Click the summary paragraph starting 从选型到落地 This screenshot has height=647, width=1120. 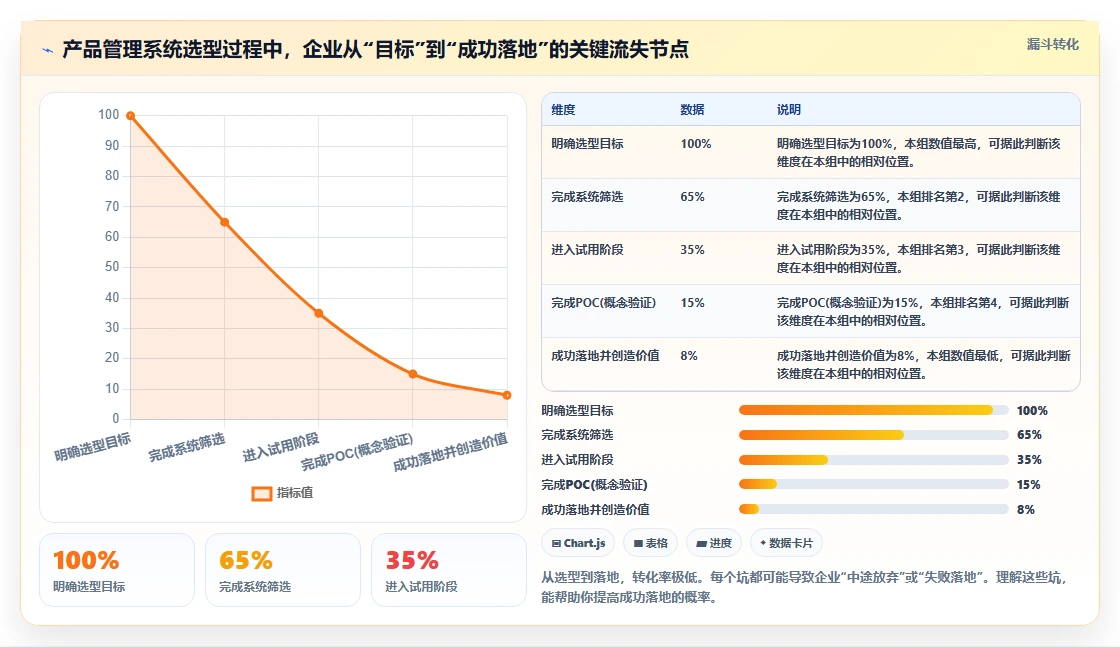pos(804,587)
